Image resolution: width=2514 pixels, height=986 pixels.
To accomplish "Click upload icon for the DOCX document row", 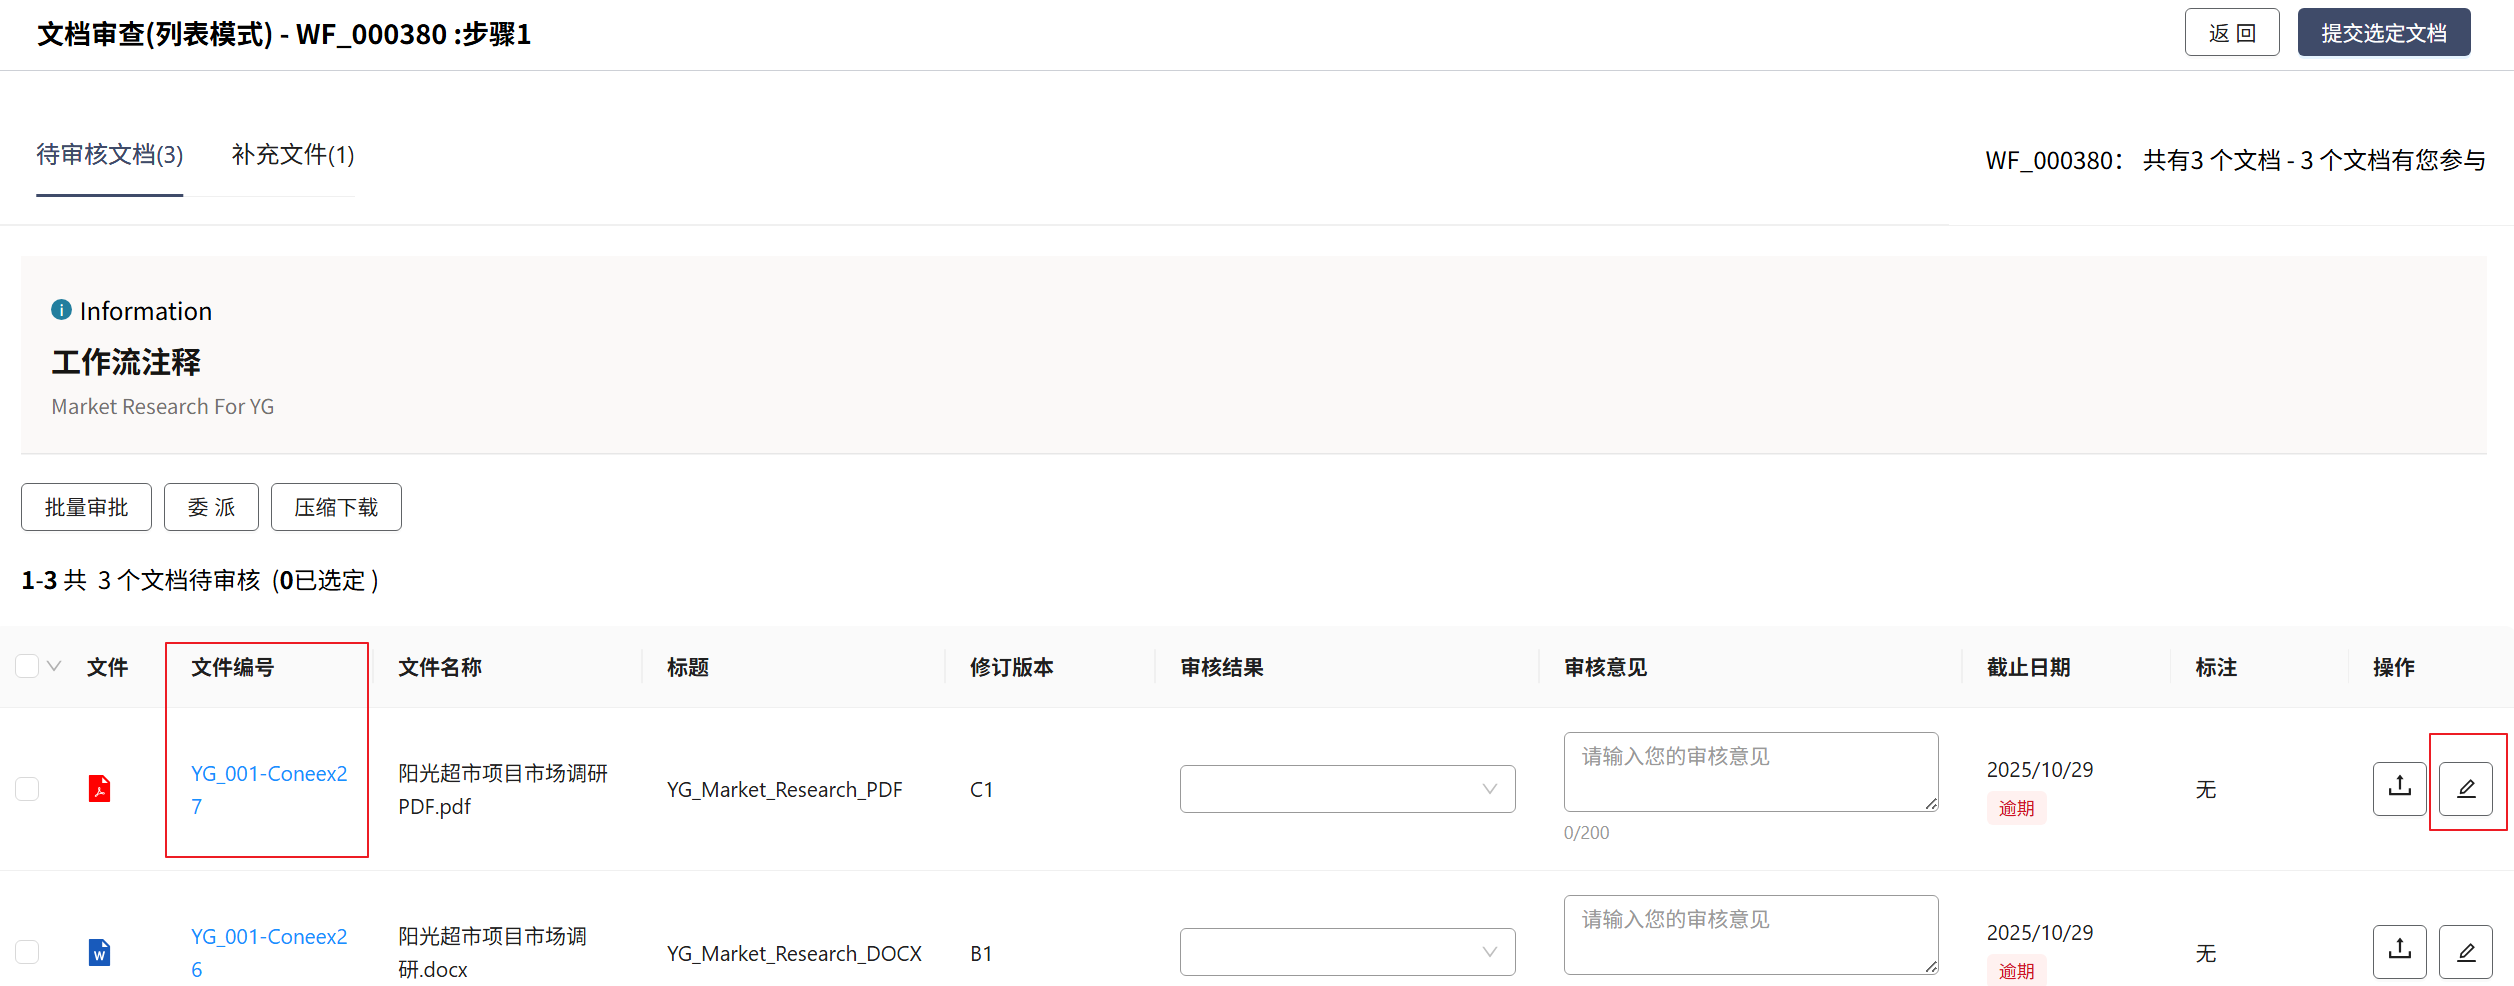I will (x=2399, y=952).
